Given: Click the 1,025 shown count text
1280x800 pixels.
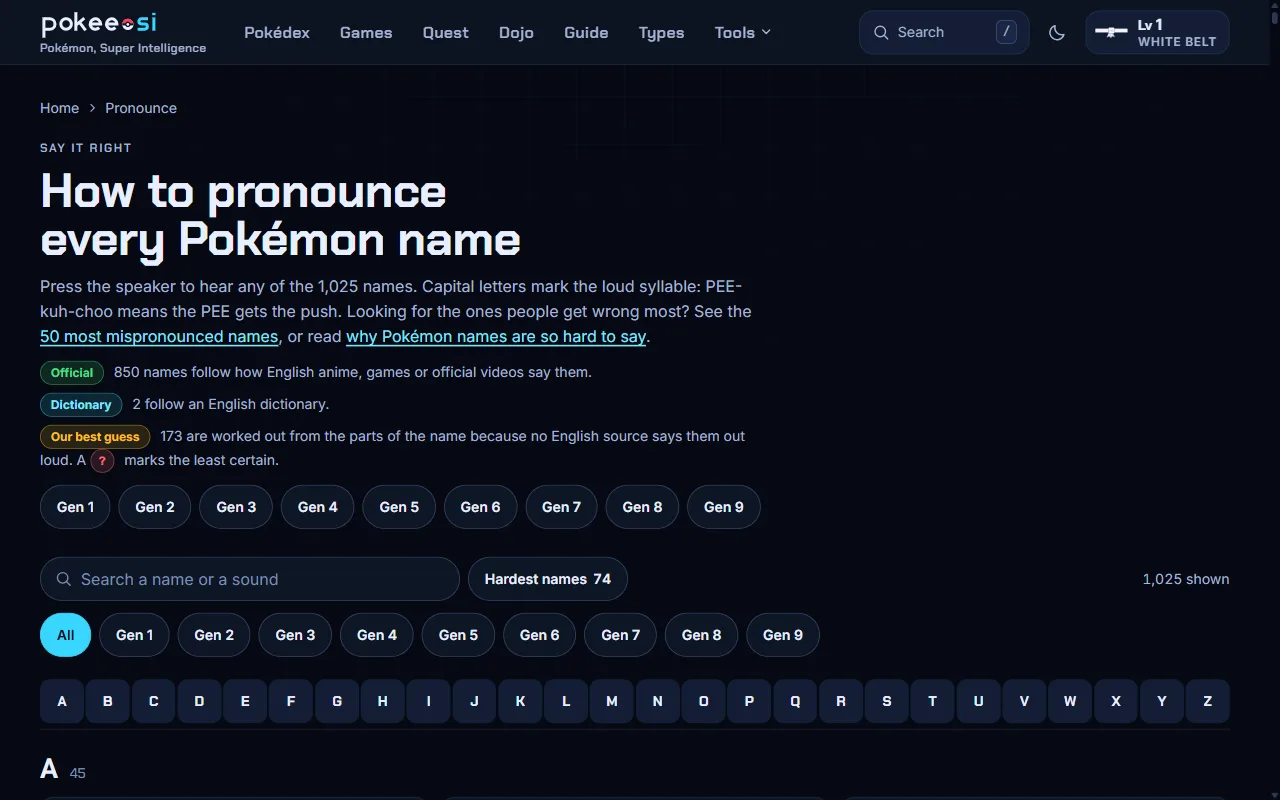Looking at the screenshot, I should pos(1186,579).
